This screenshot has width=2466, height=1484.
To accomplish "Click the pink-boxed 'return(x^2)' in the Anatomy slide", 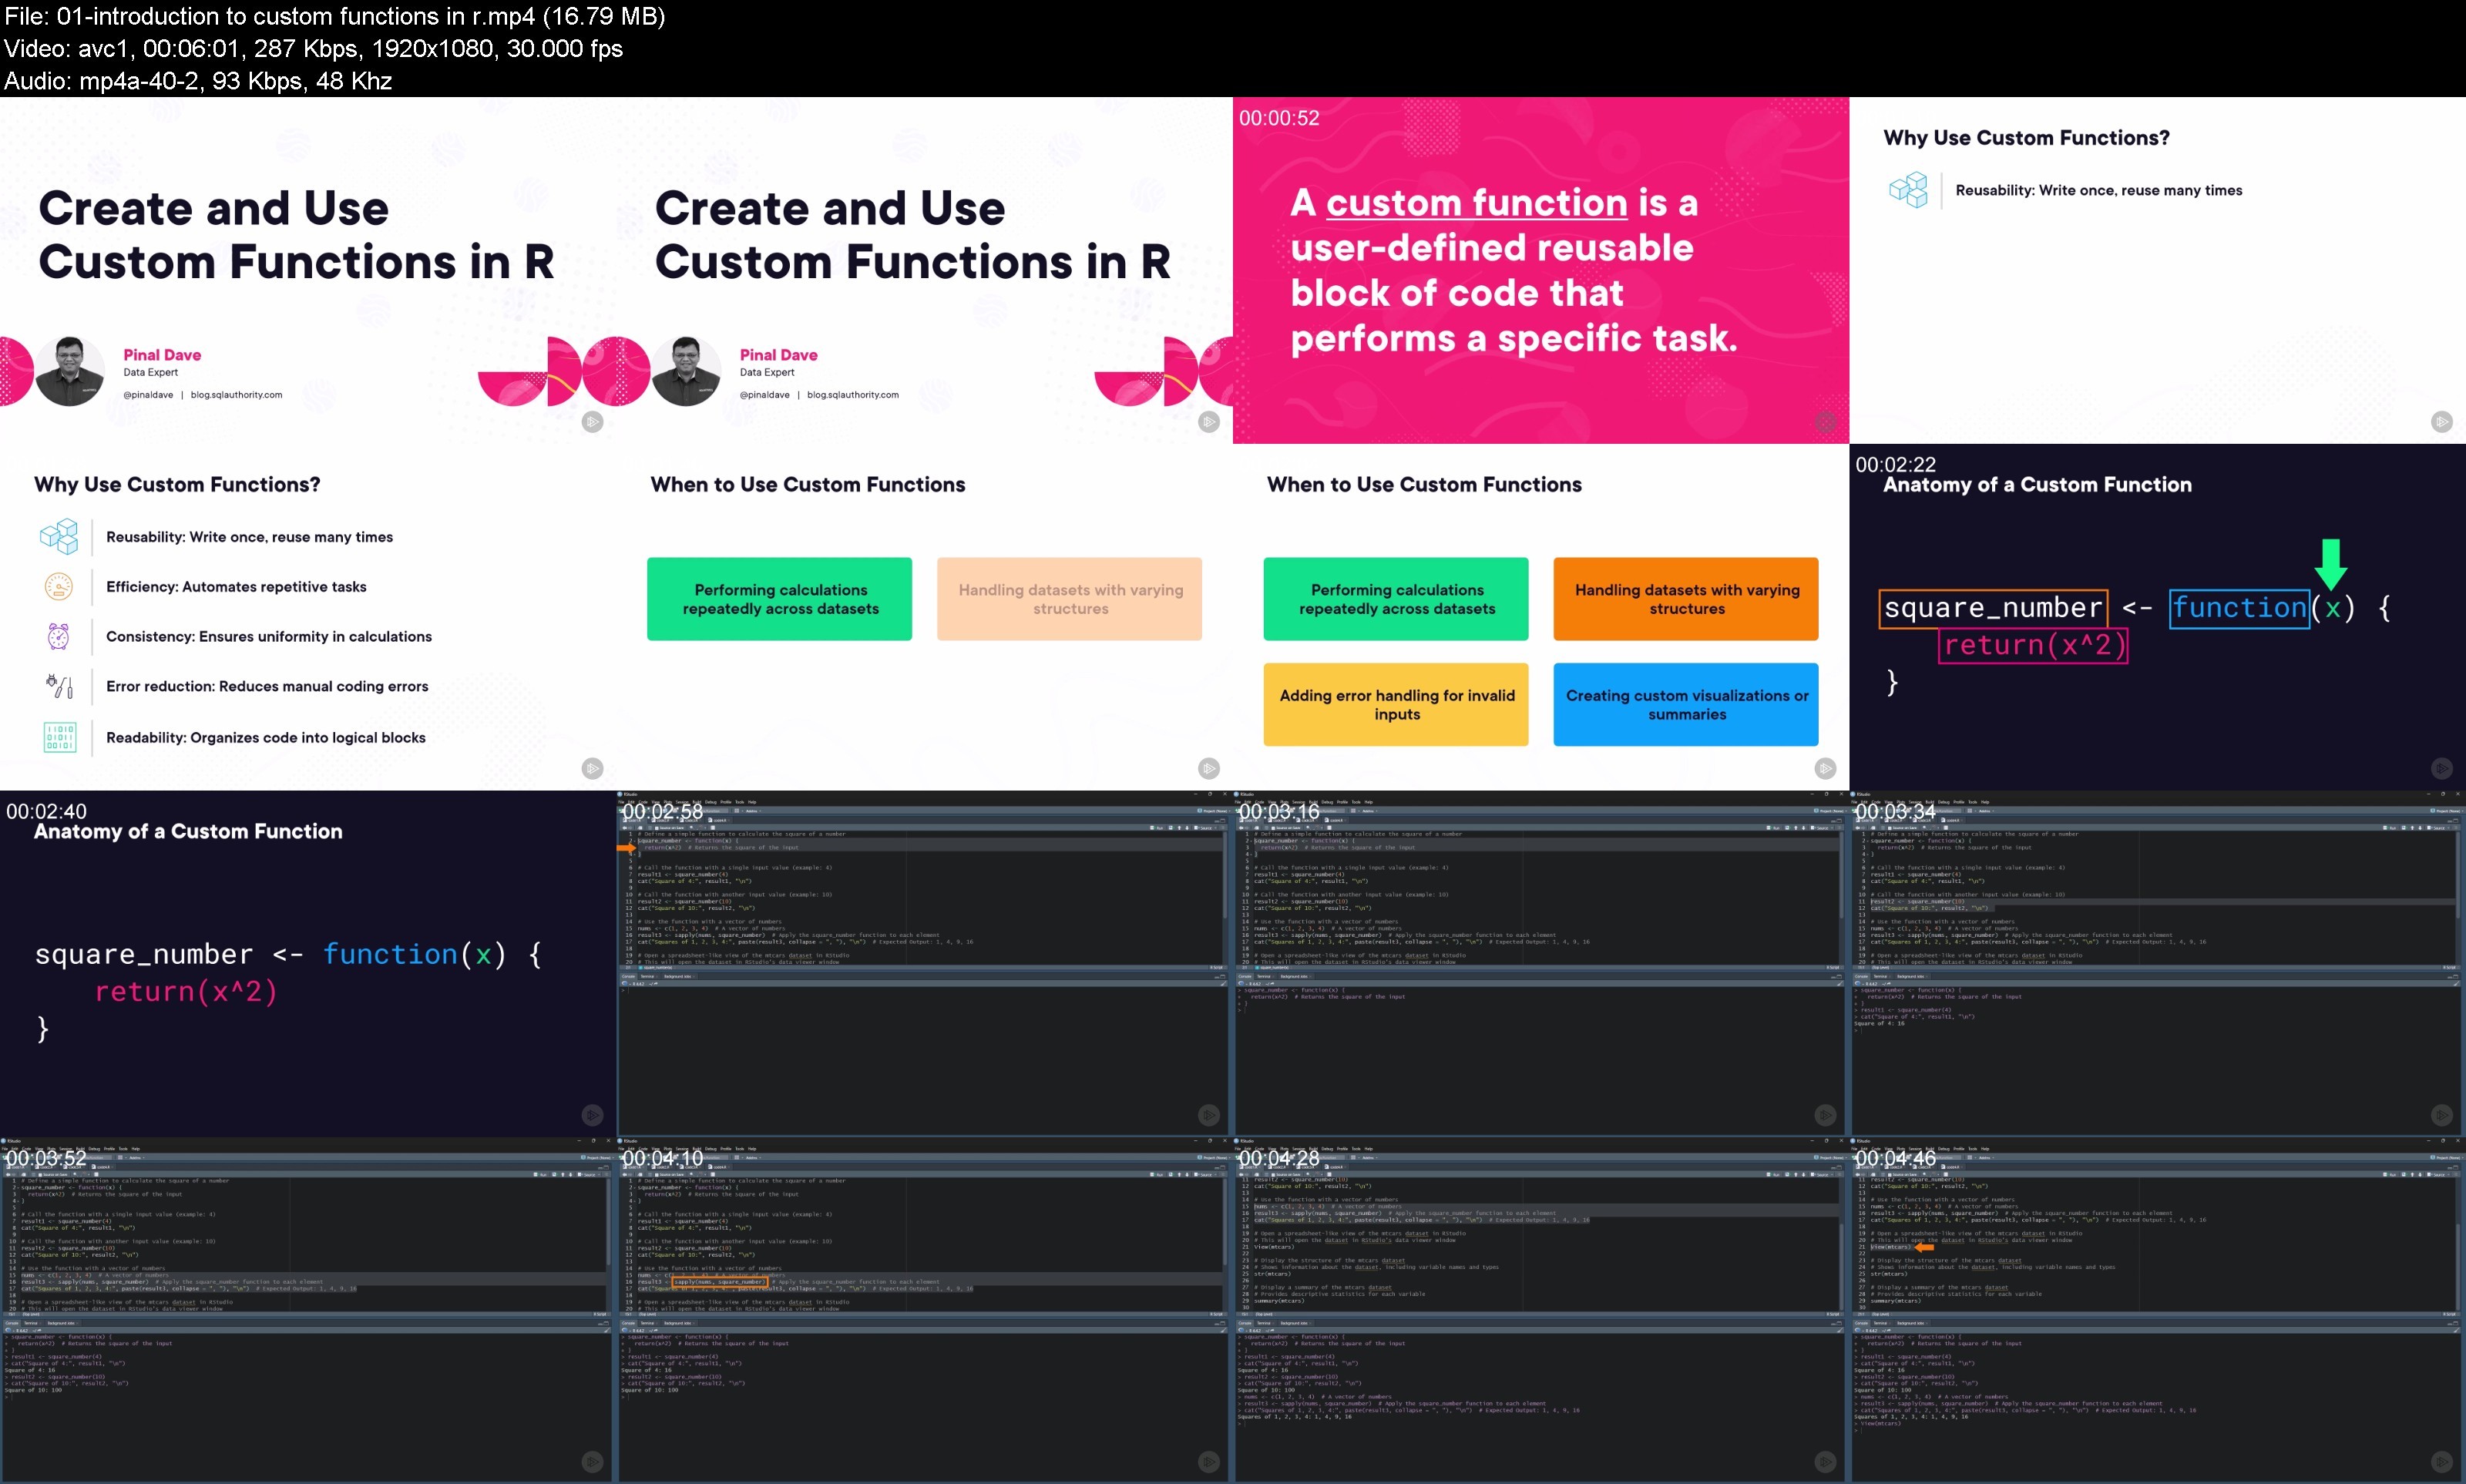I will point(2032,645).
